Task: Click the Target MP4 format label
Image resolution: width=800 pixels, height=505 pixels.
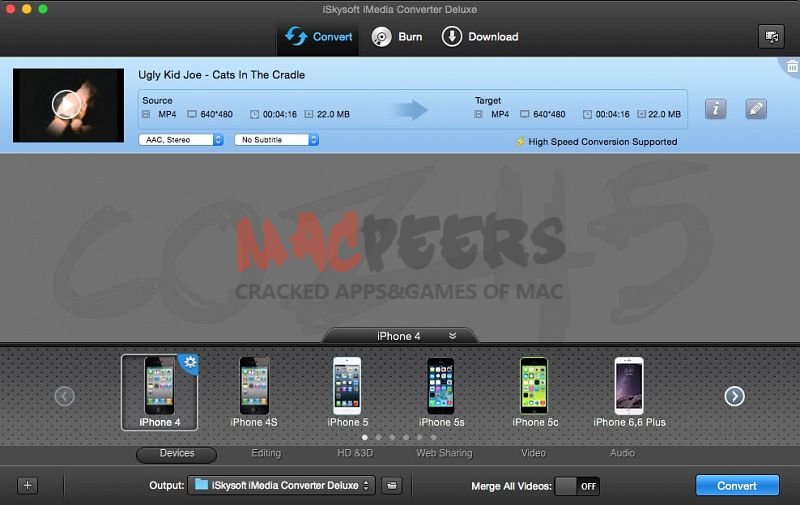Action: pyautogui.click(x=499, y=114)
